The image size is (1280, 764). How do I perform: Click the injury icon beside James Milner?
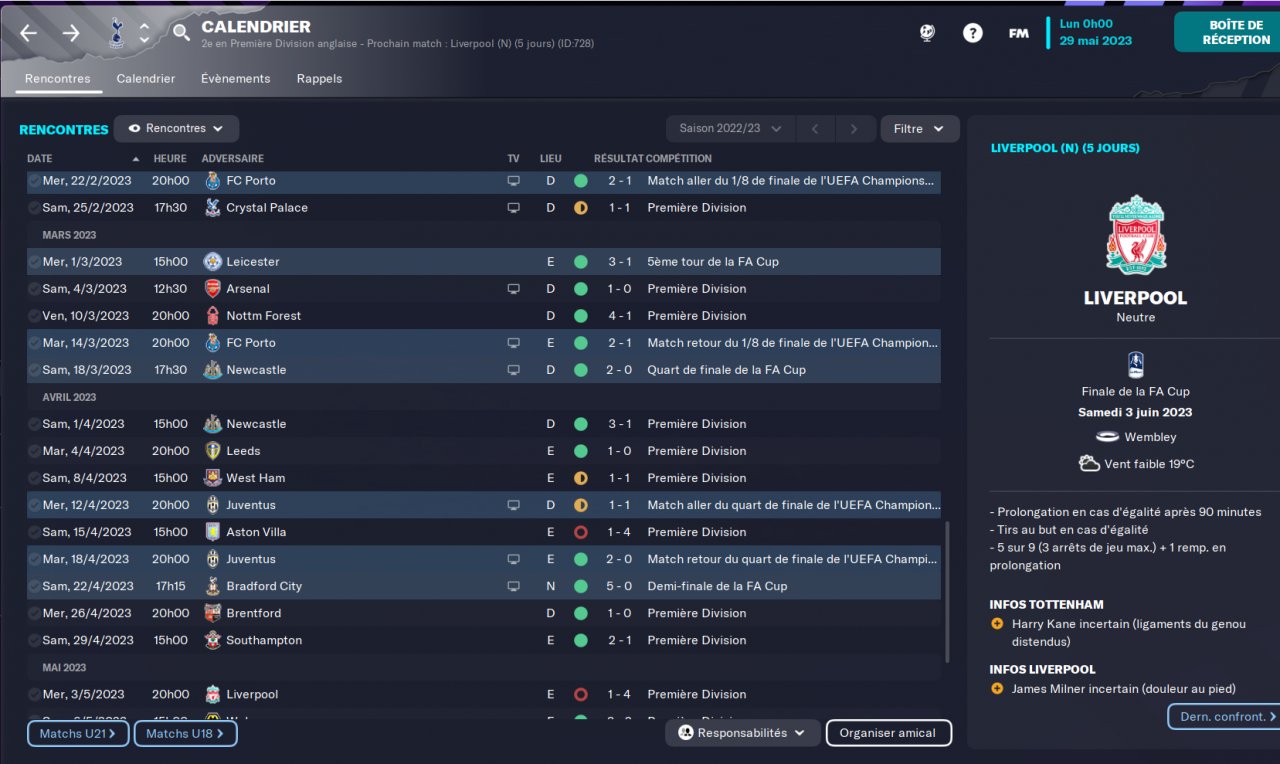pyautogui.click(x=997, y=689)
